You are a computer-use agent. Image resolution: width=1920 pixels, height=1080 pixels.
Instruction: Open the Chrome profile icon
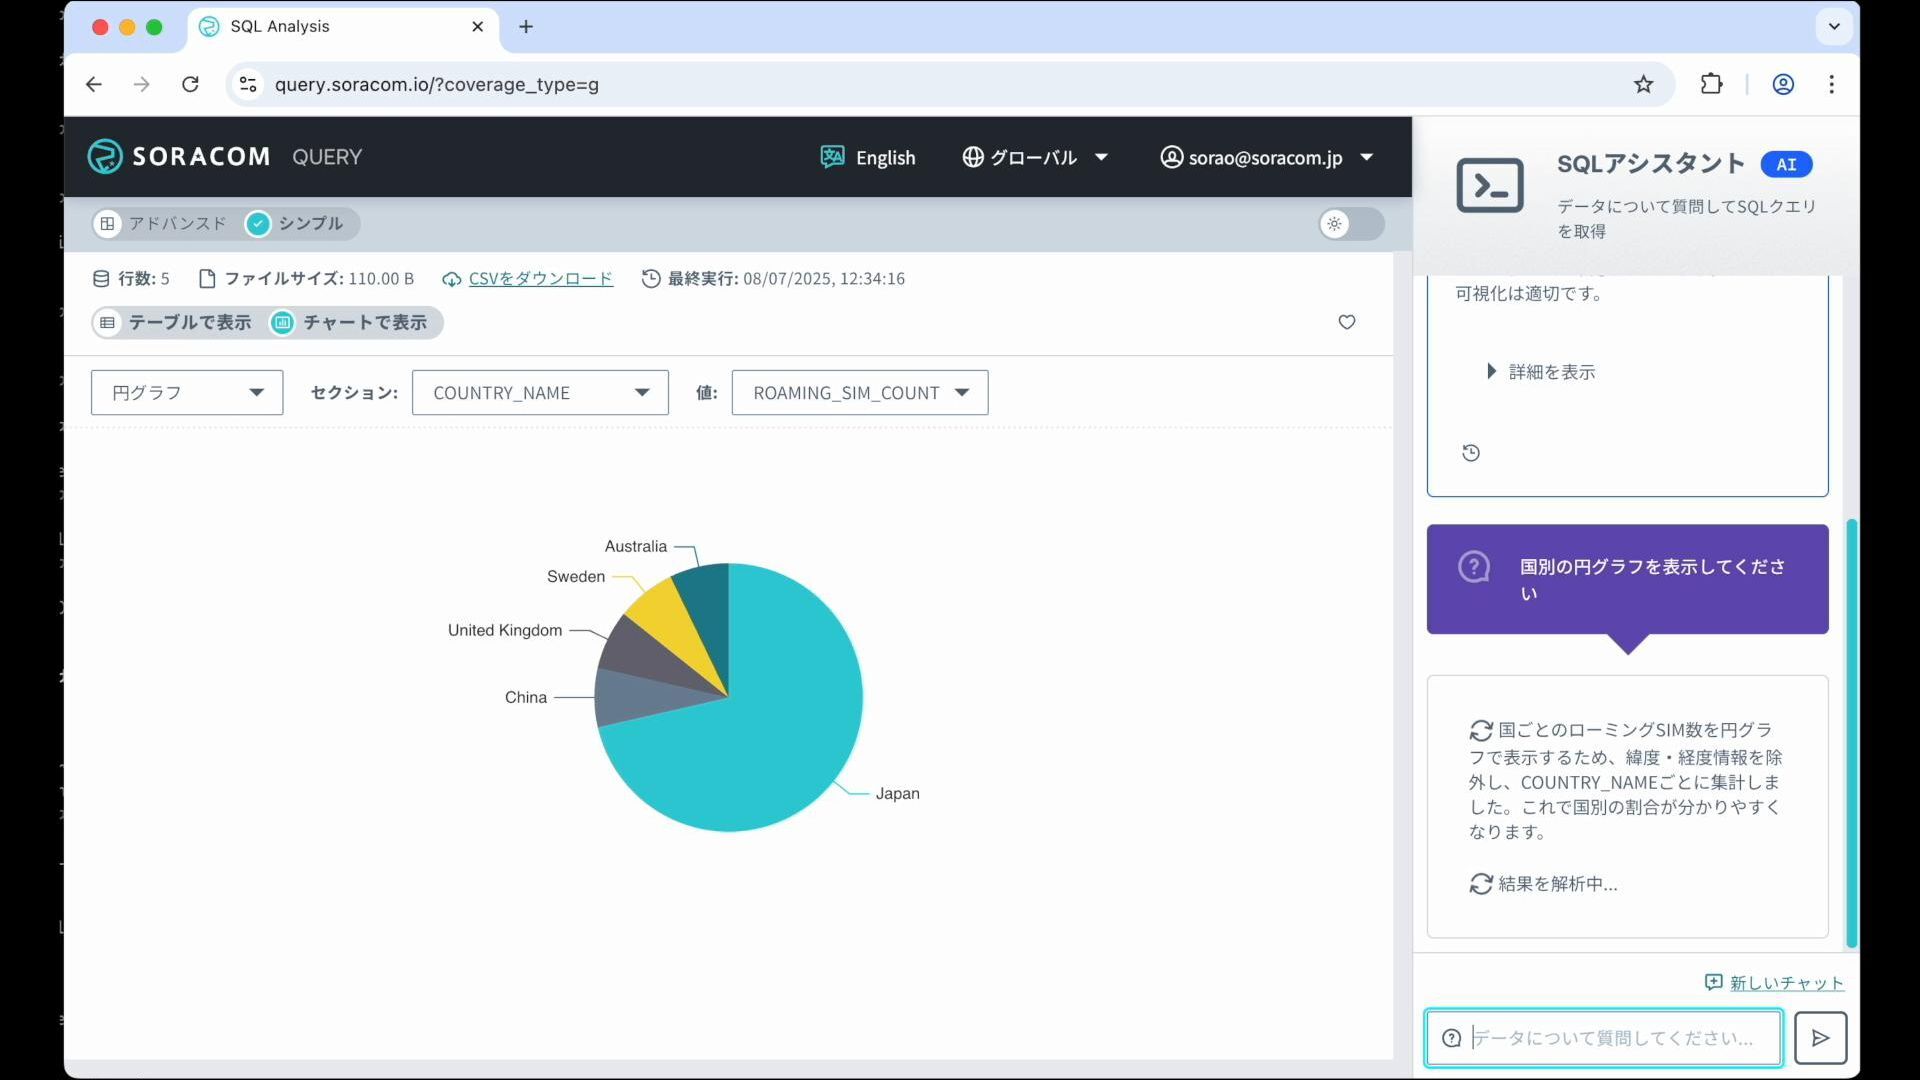tap(1783, 84)
